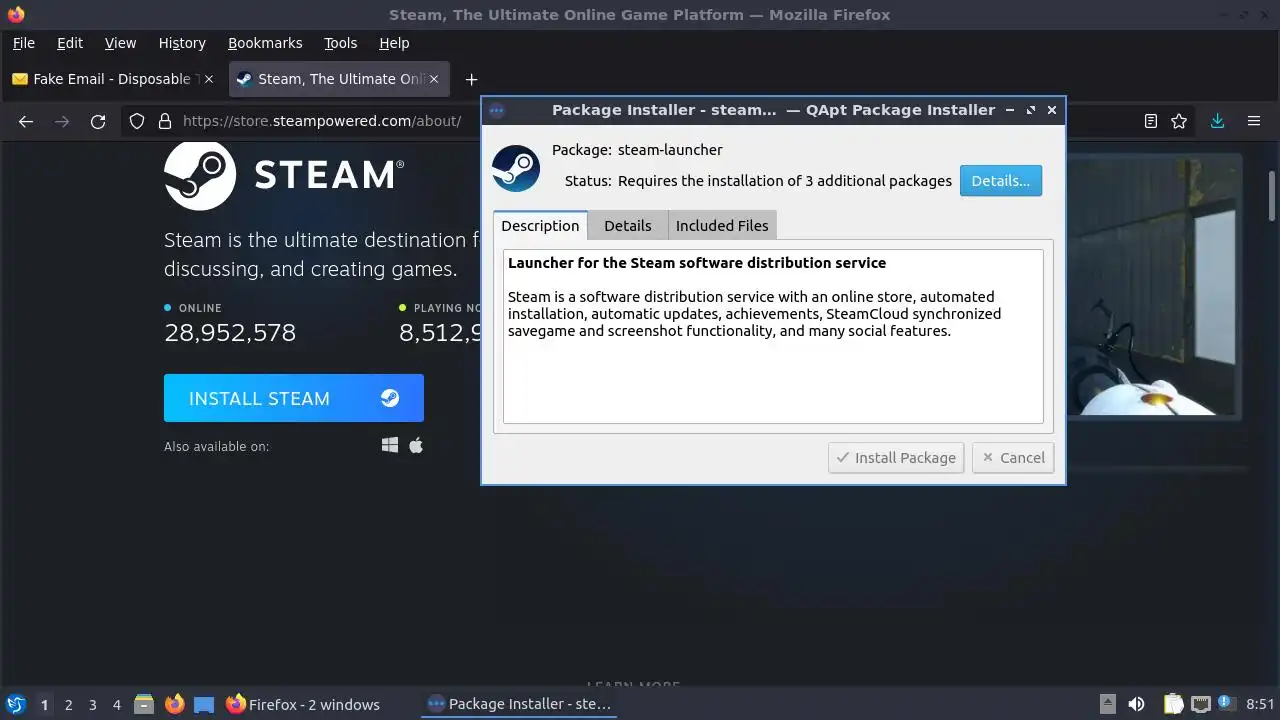Open the volume control in the tray

click(x=1136, y=704)
